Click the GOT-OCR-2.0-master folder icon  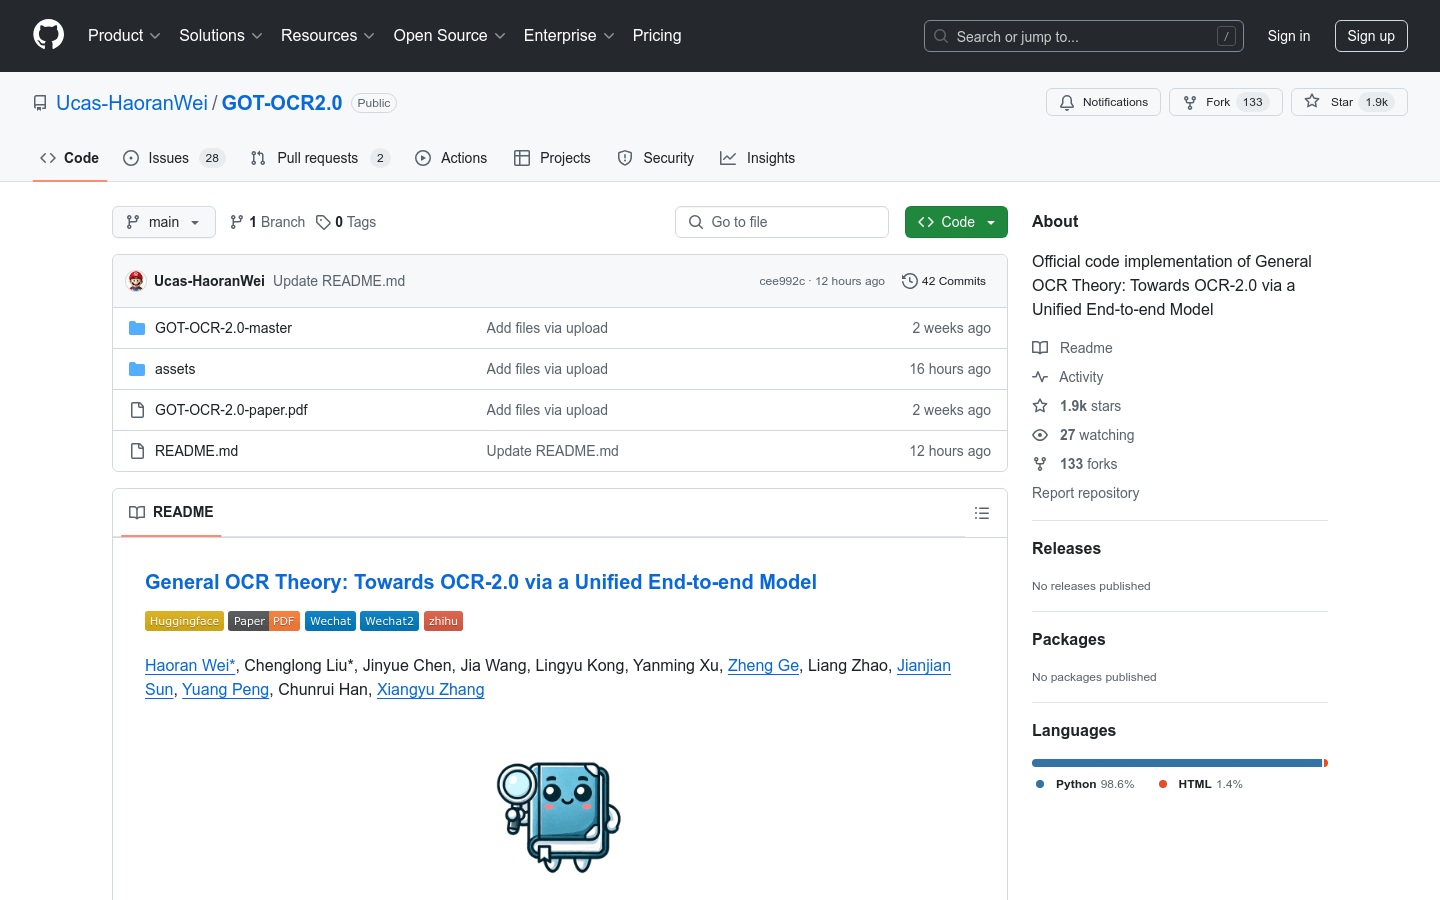pyautogui.click(x=137, y=328)
